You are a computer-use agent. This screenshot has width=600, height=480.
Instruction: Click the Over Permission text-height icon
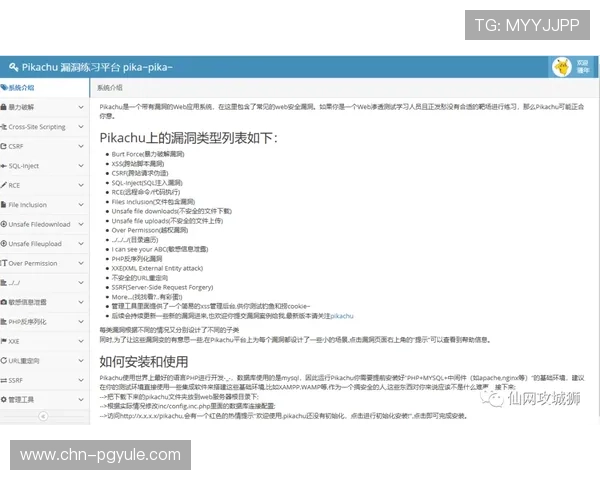pyautogui.click(x=4, y=263)
